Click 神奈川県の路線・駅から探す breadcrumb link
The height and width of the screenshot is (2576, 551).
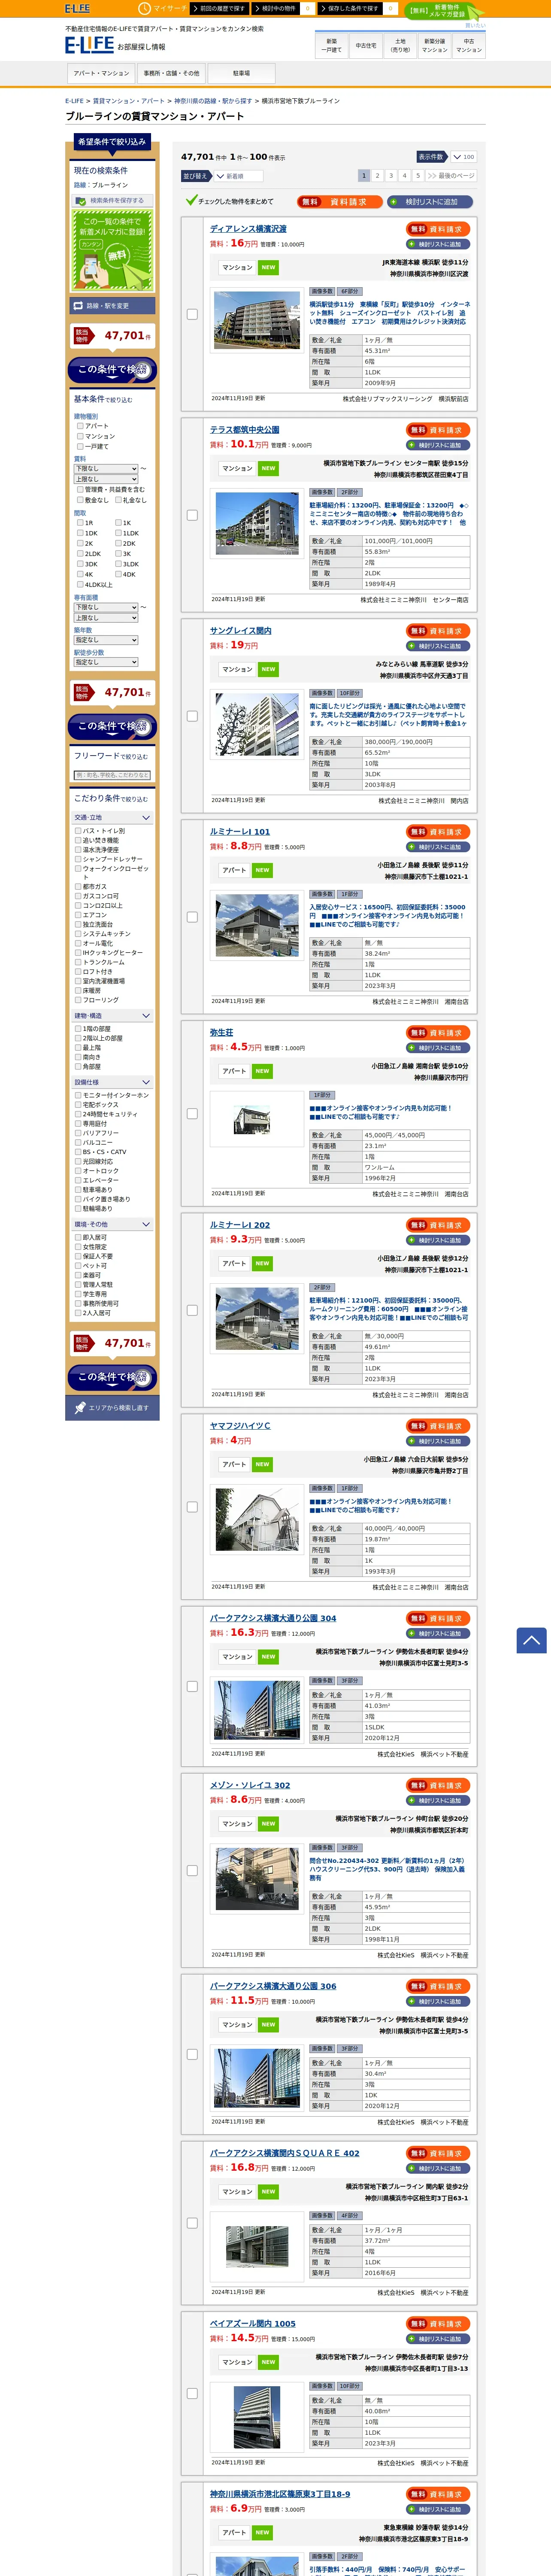(x=213, y=101)
